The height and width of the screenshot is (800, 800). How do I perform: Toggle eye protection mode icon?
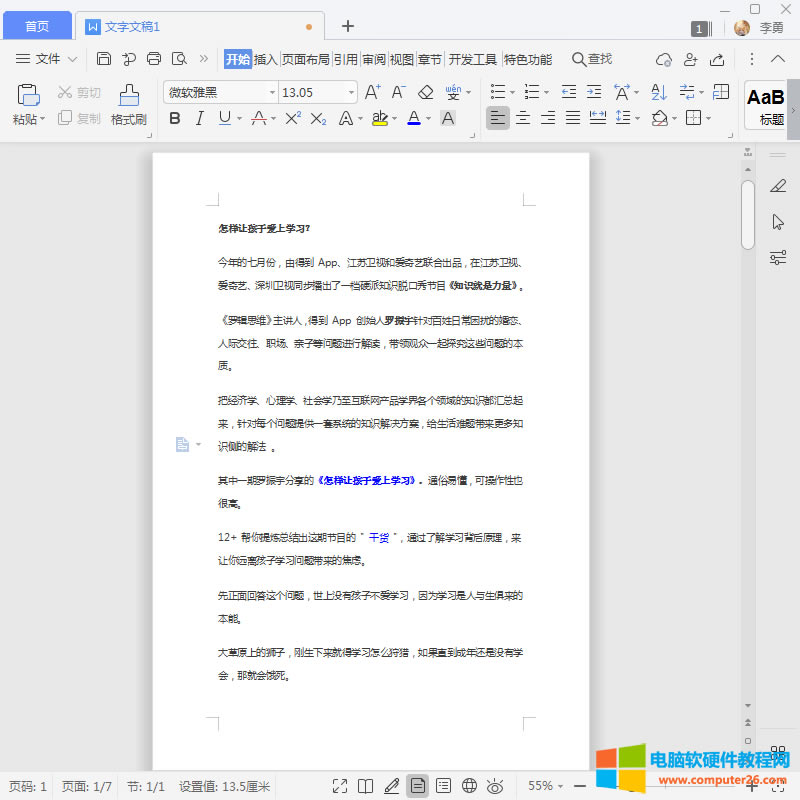[x=494, y=786]
